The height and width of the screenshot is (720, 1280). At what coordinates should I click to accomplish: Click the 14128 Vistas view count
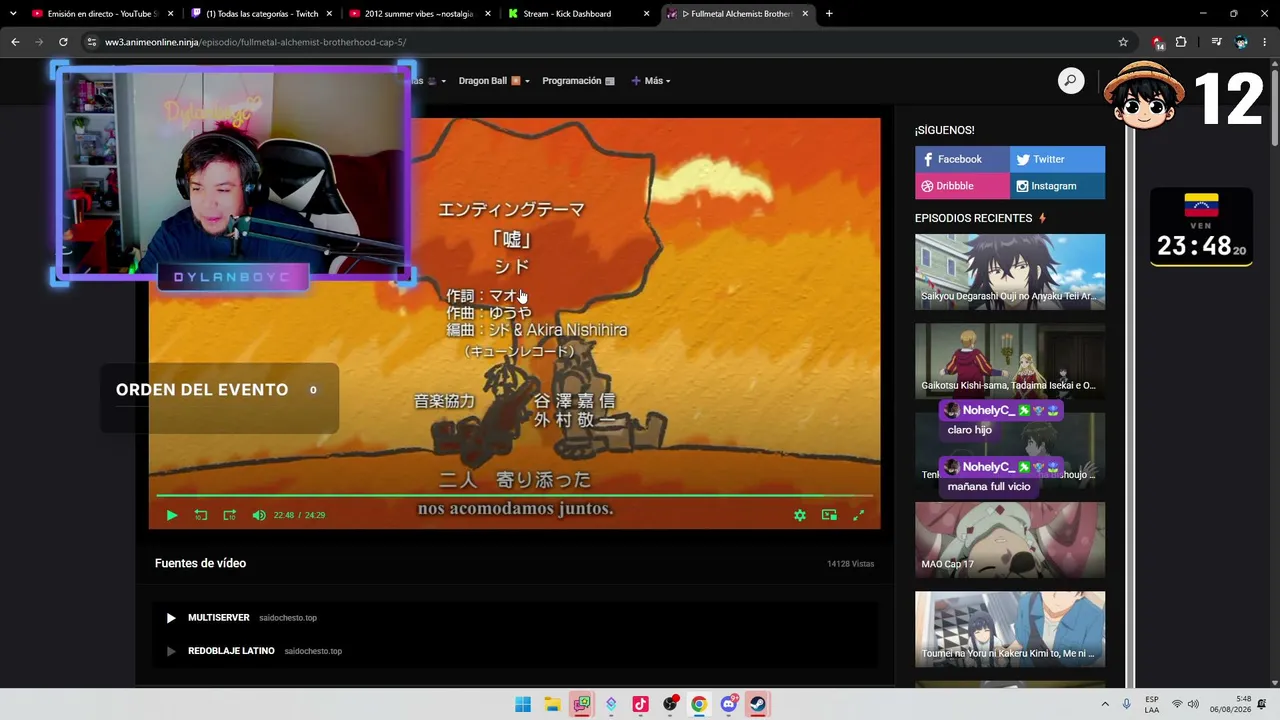point(850,564)
